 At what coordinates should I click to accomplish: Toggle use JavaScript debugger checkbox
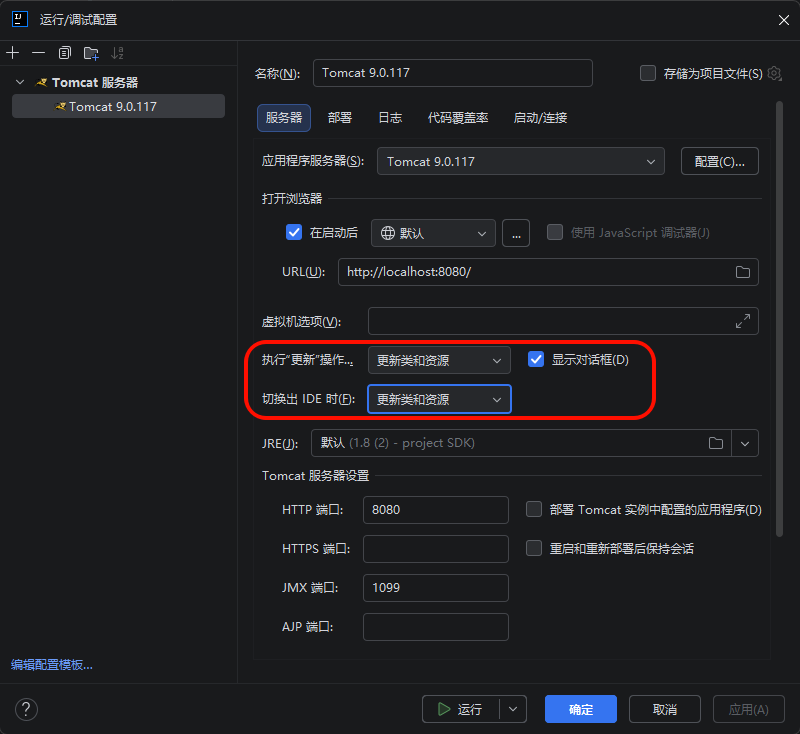pyautogui.click(x=555, y=233)
